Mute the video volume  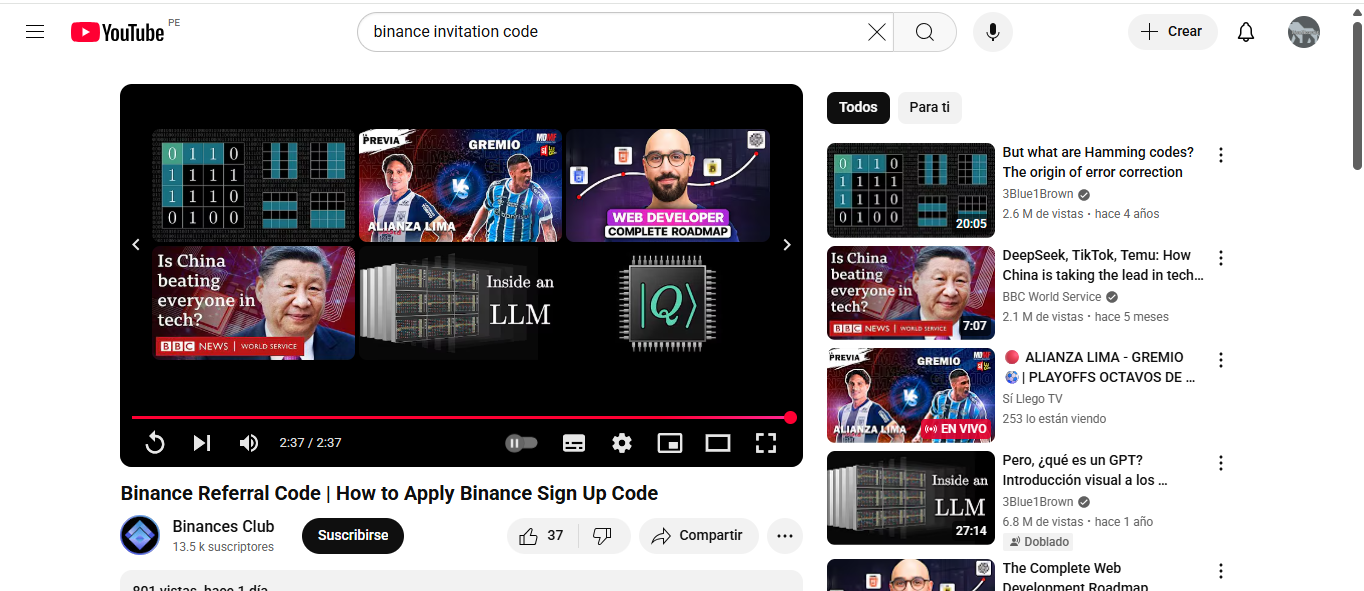coord(249,443)
